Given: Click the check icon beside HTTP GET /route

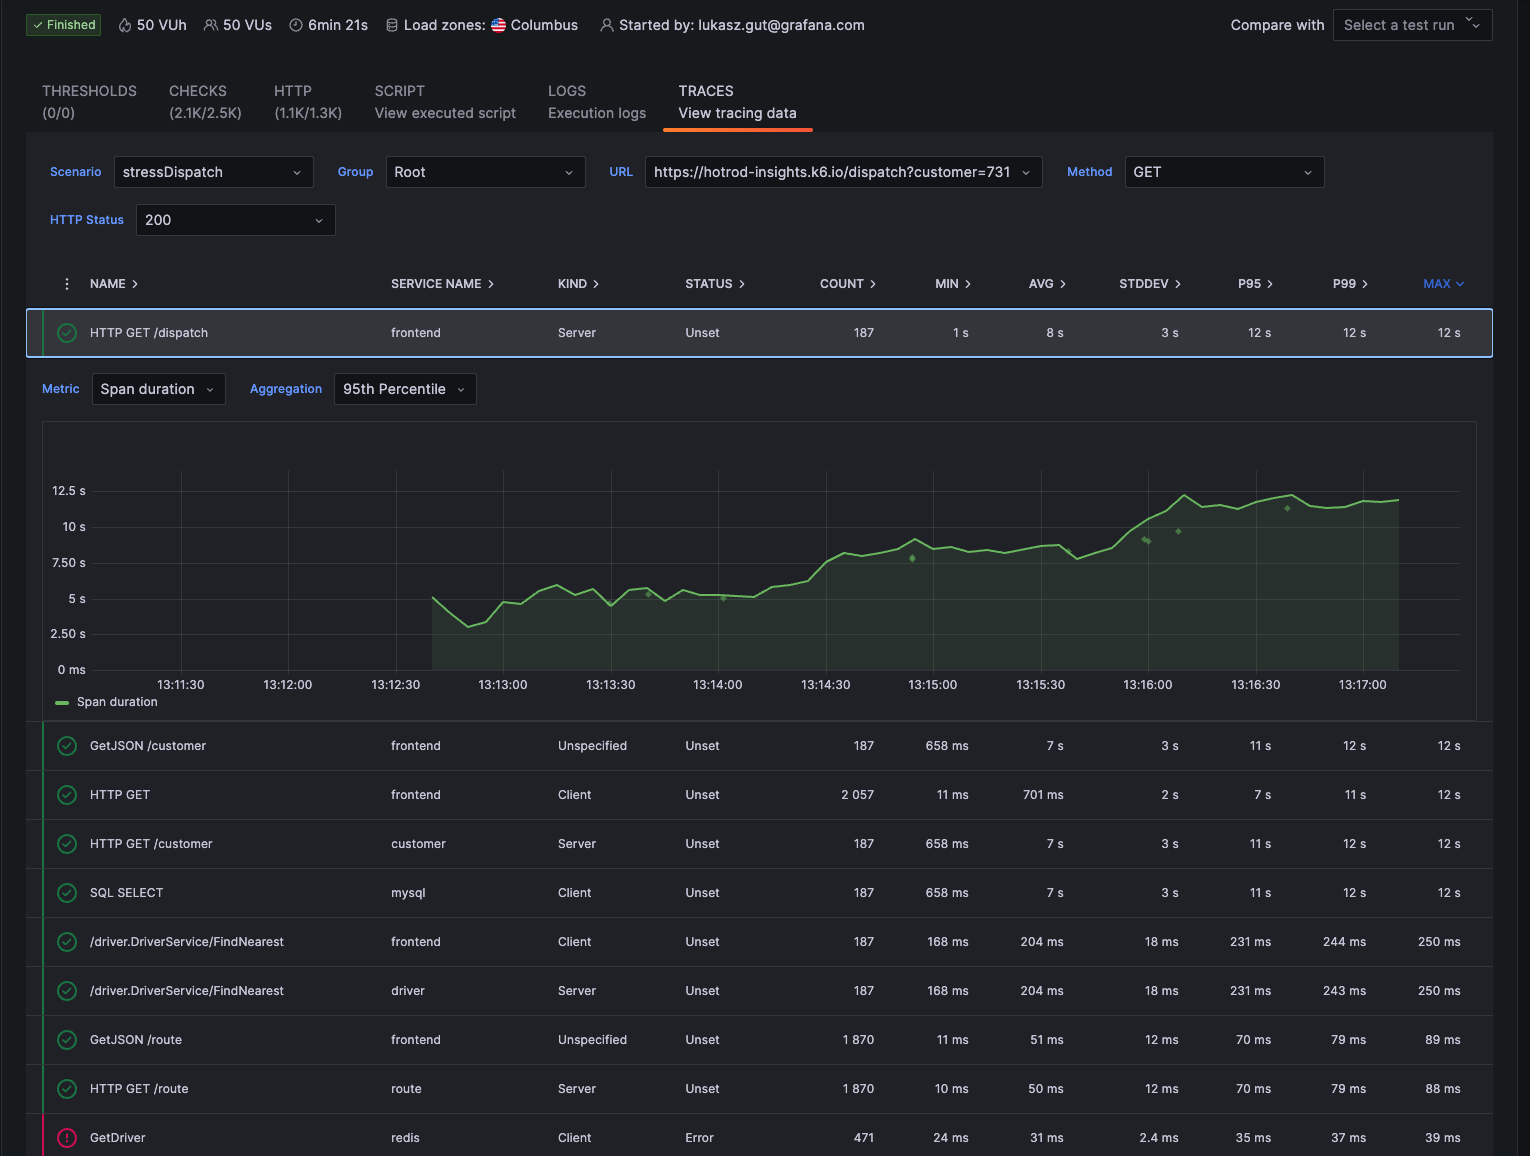Looking at the screenshot, I should click(67, 1089).
